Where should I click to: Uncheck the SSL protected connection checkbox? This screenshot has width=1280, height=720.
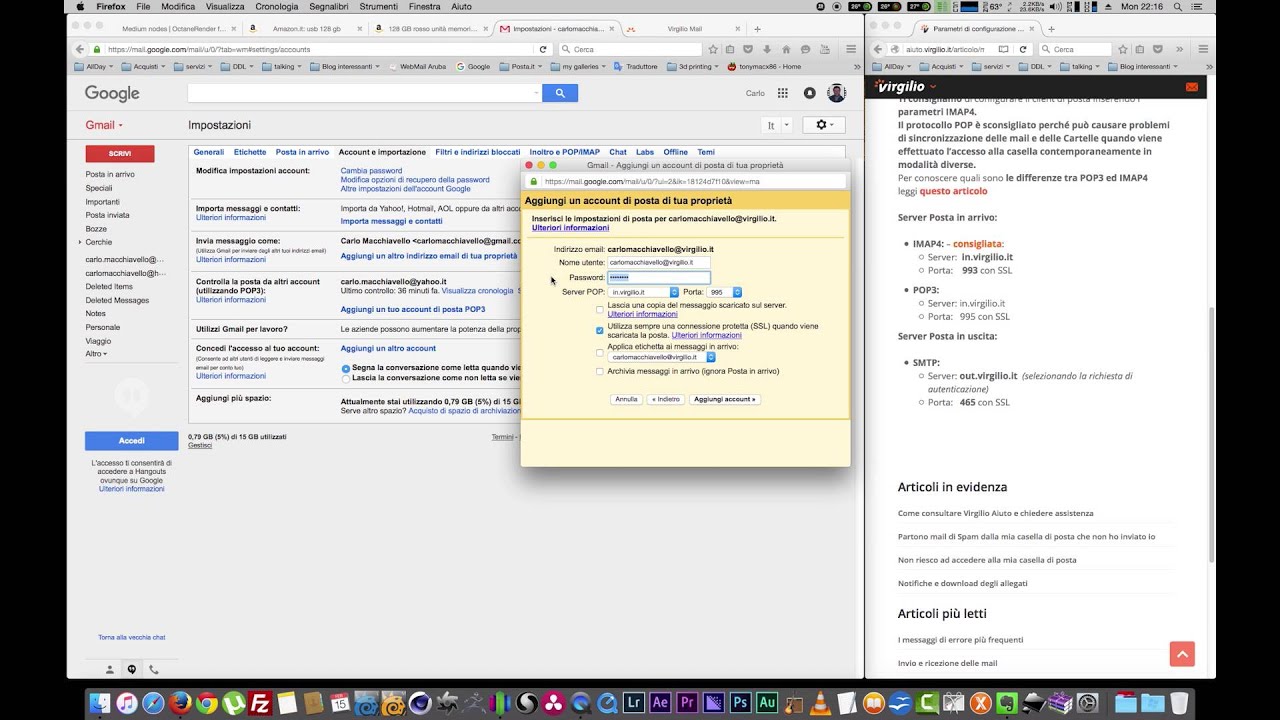(600, 330)
